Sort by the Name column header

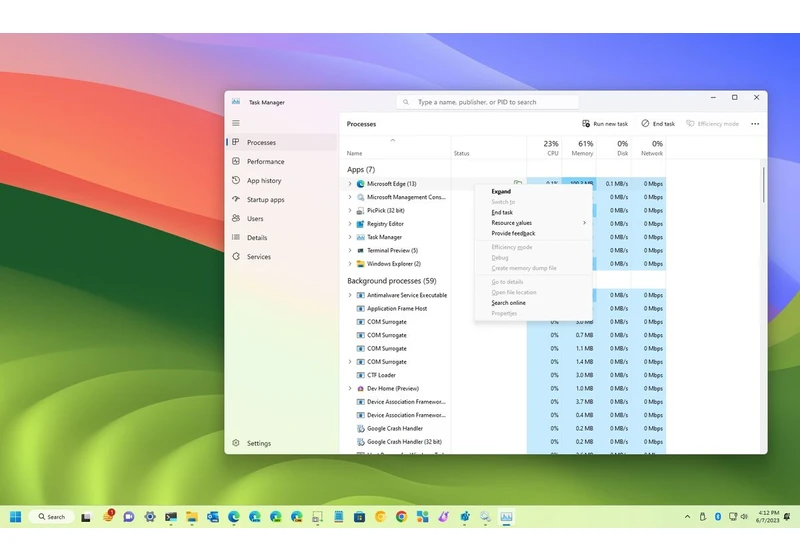395,147
